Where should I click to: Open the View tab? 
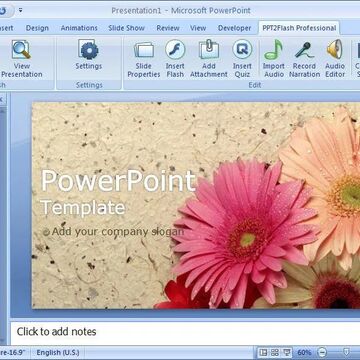coord(198,28)
